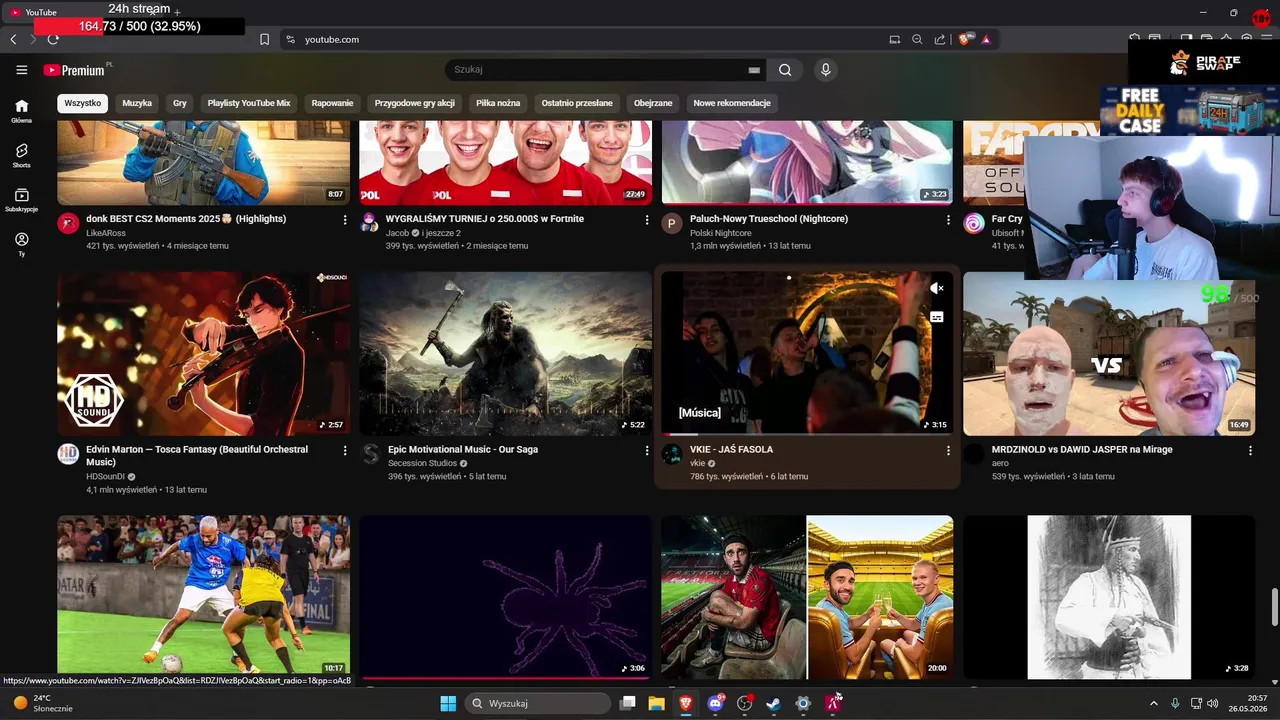Click the YouTube Premium logo
Image resolution: width=1280 pixels, height=720 pixels.
point(75,70)
